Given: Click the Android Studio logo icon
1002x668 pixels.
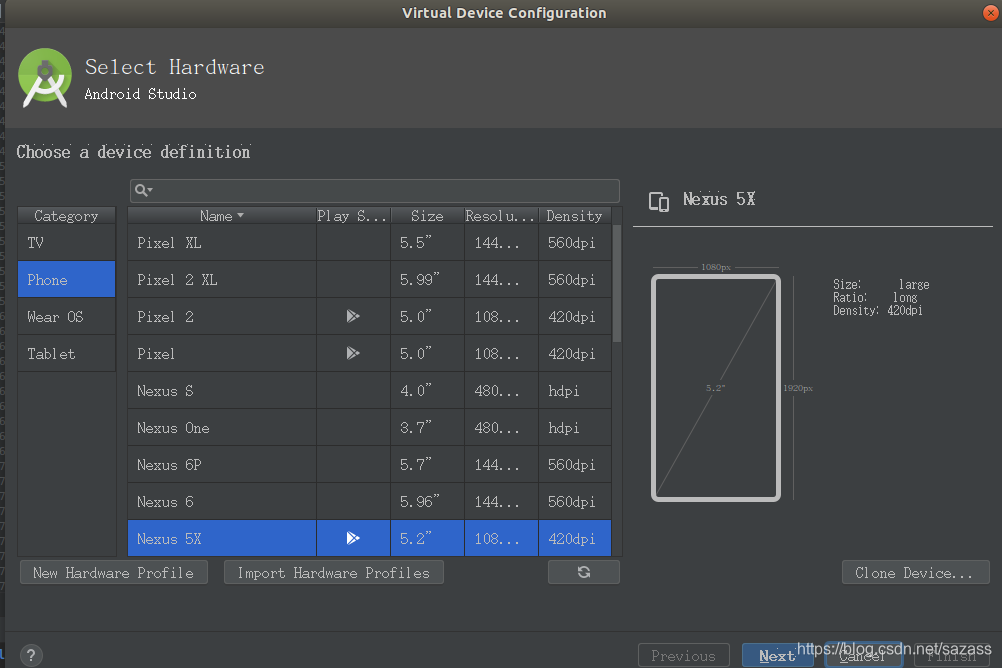Looking at the screenshot, I should pyautogui.click(x=45, y=78).
